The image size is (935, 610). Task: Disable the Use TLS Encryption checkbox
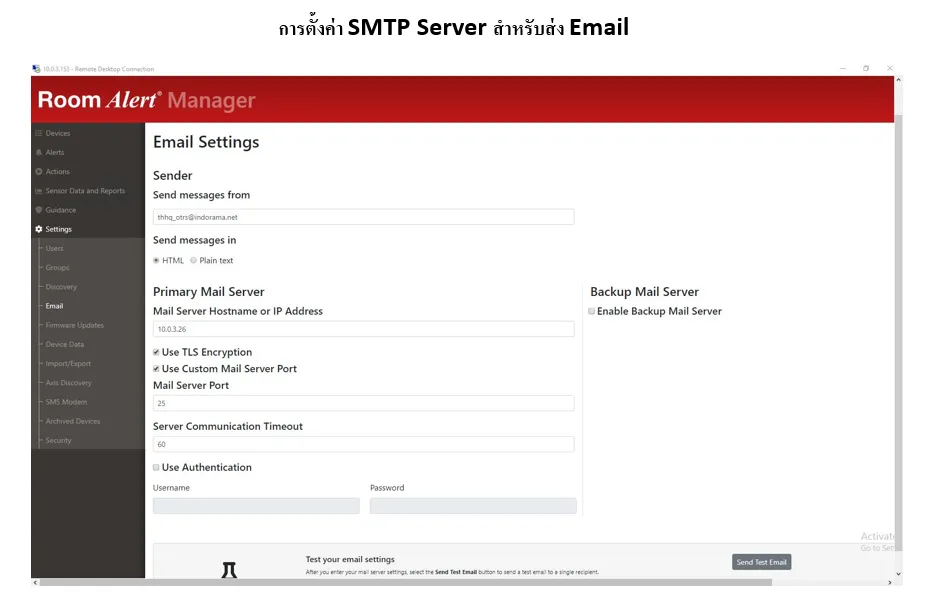point(156,352)
